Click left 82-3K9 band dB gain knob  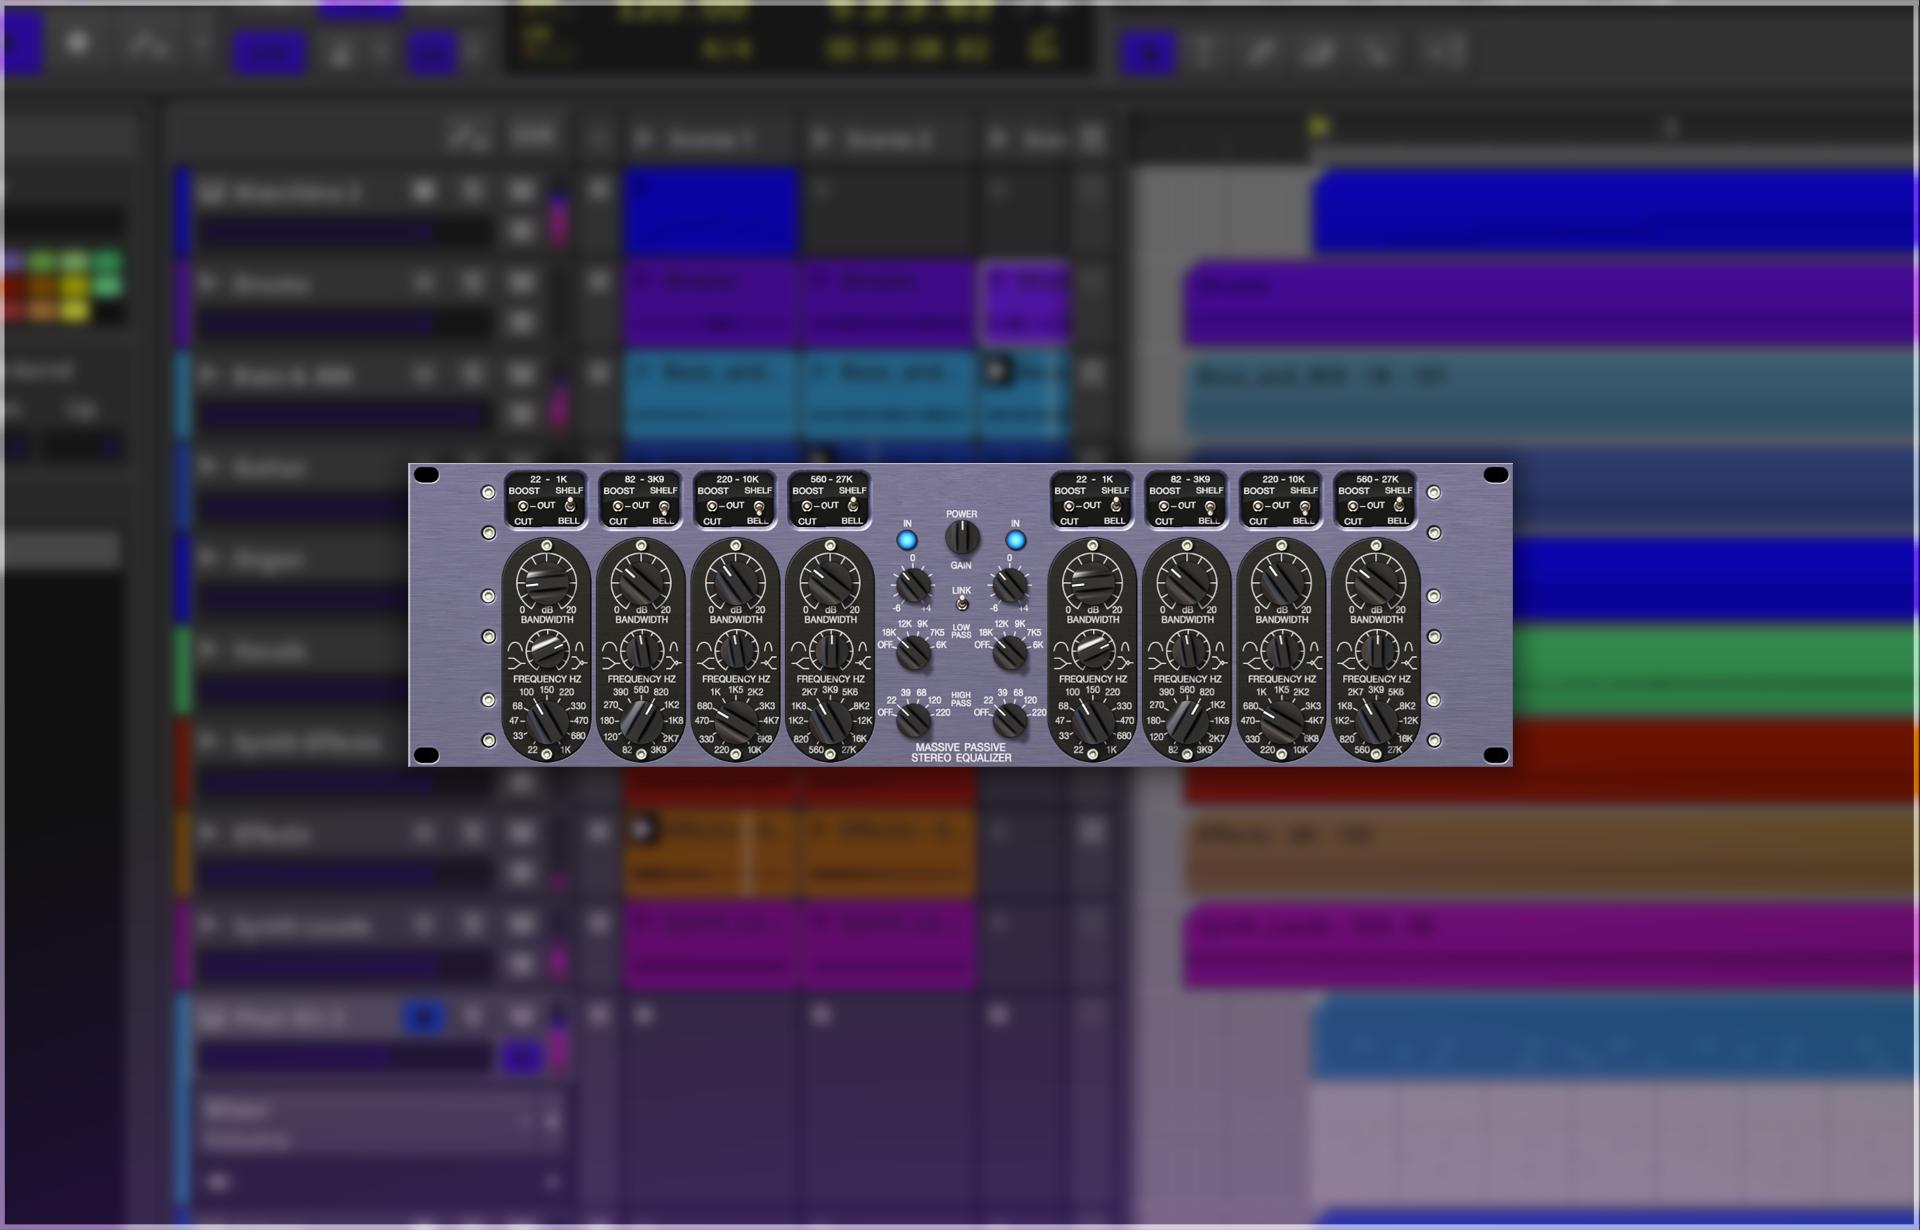click(x=641, y=581)
